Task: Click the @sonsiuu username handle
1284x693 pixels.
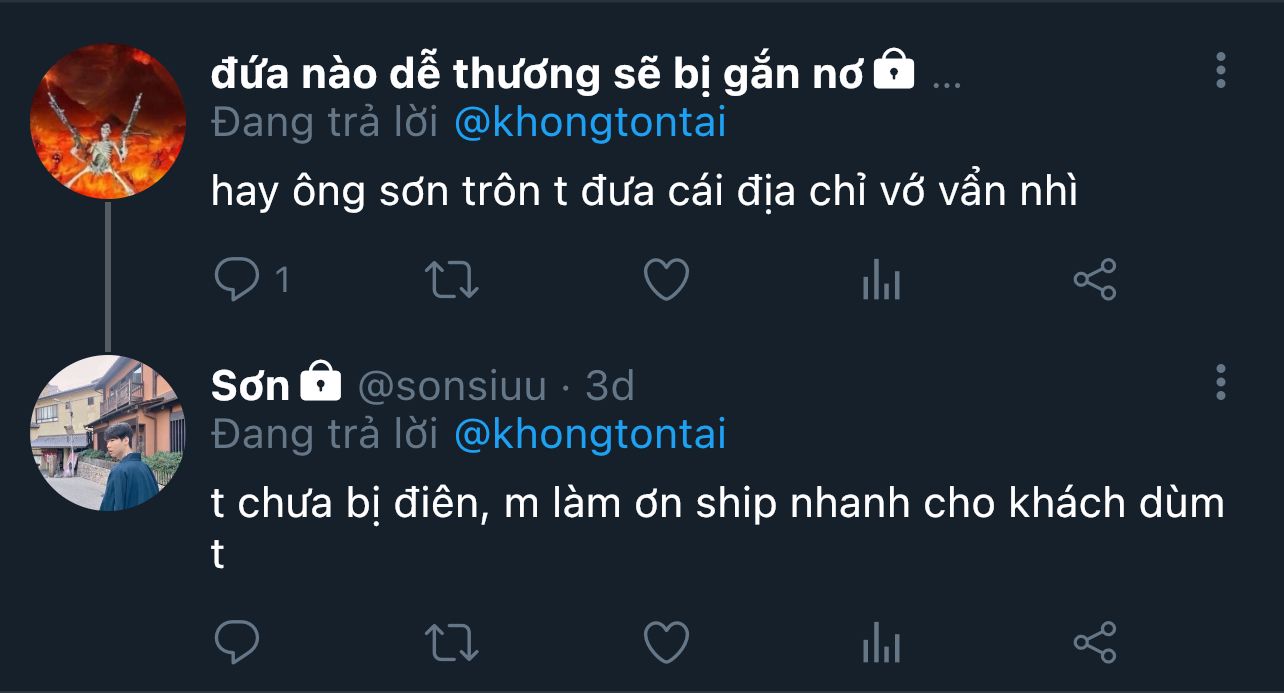Action: click(452, 385)
